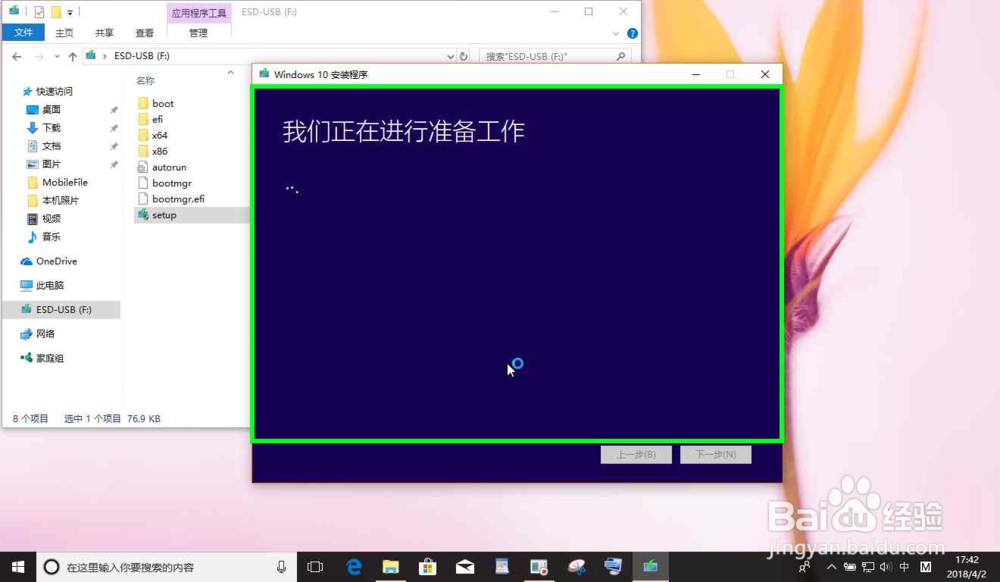
Task: Open the boot folder
Action: (x=160, y=103)
